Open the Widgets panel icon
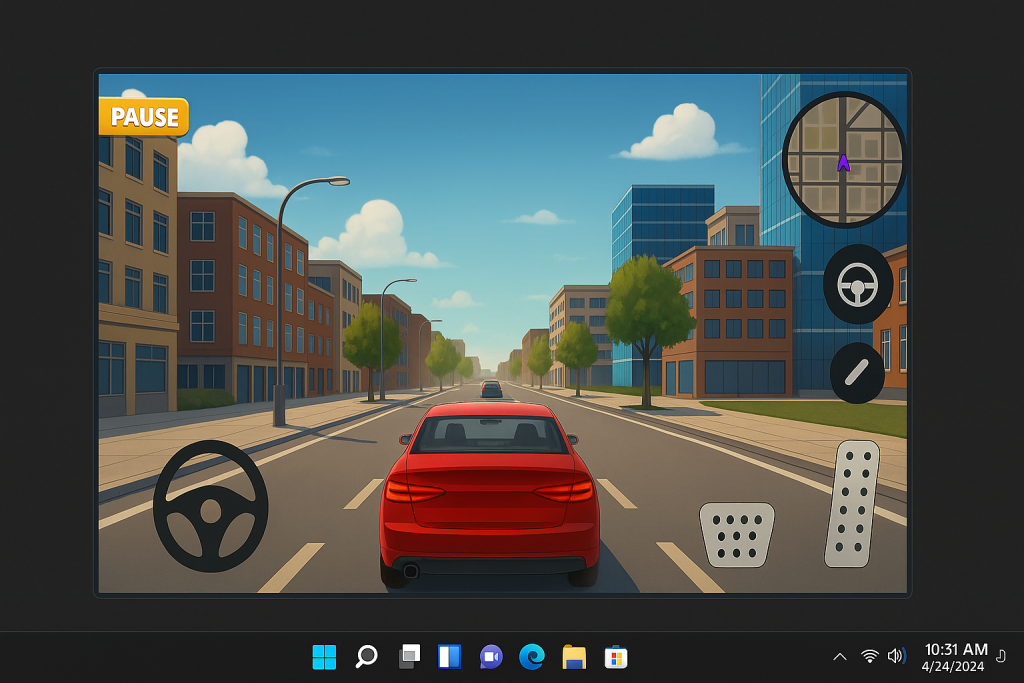This screenshot has width=1024, height=683. 450,657
